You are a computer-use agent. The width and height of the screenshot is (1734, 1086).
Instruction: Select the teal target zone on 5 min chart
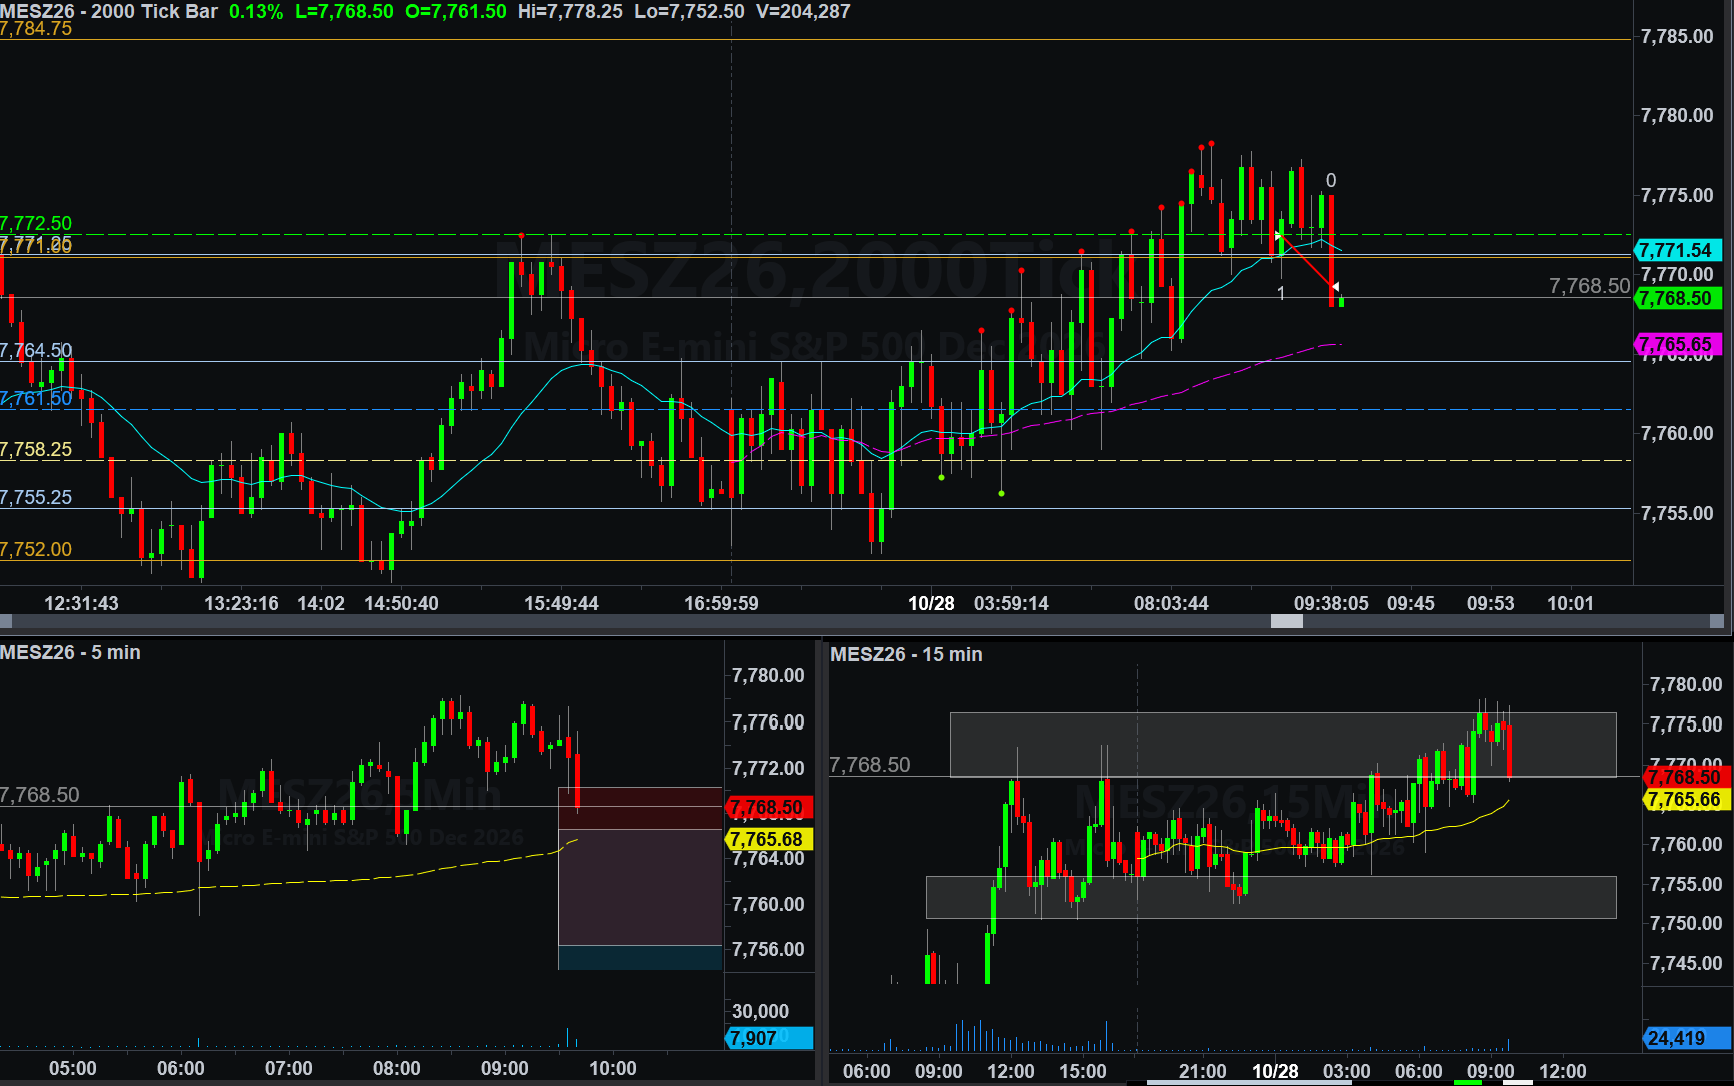pyautogui.click(x=640, y=957)
